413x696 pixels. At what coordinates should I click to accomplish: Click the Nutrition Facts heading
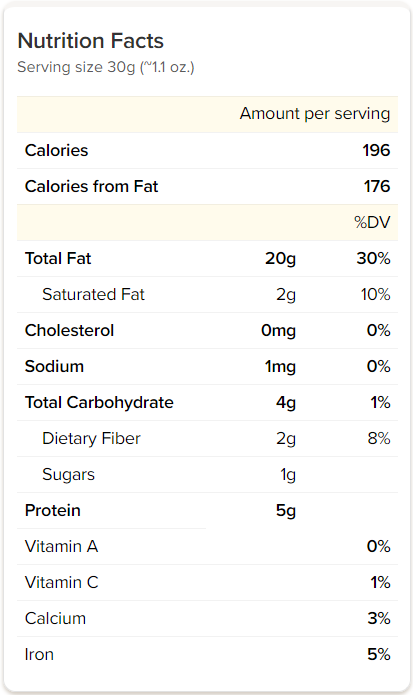(91, 41)
